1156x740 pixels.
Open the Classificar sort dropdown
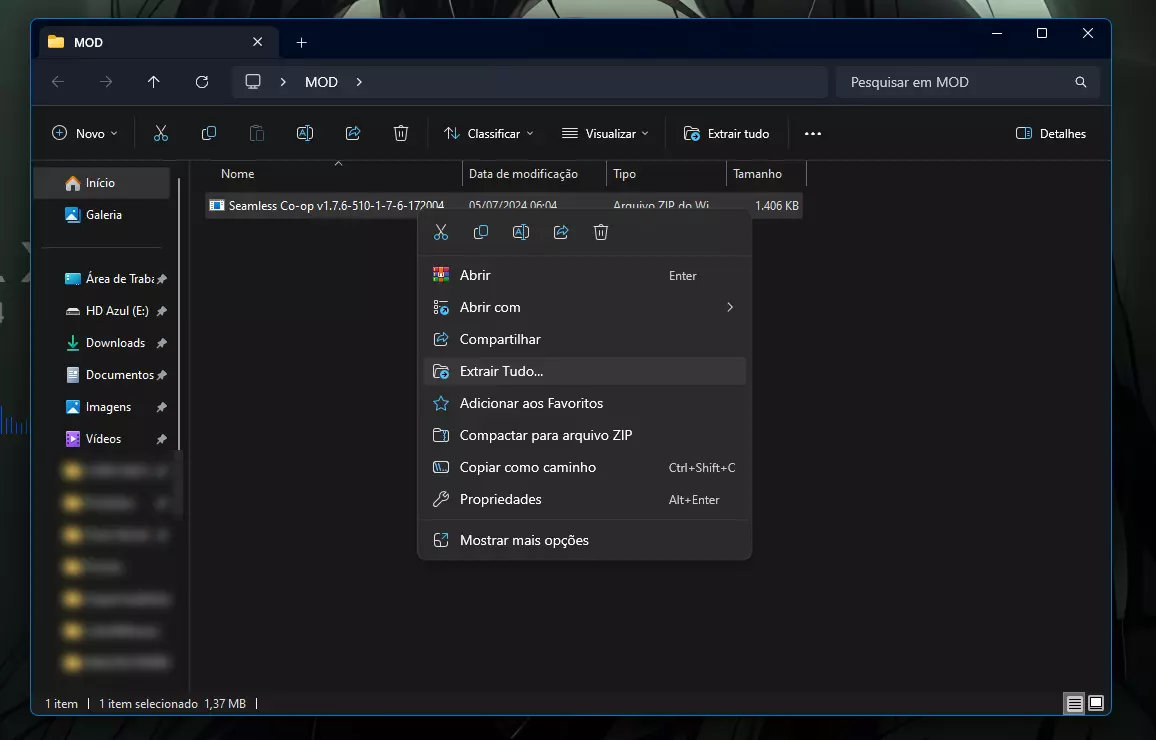click(x=489, y=133)
